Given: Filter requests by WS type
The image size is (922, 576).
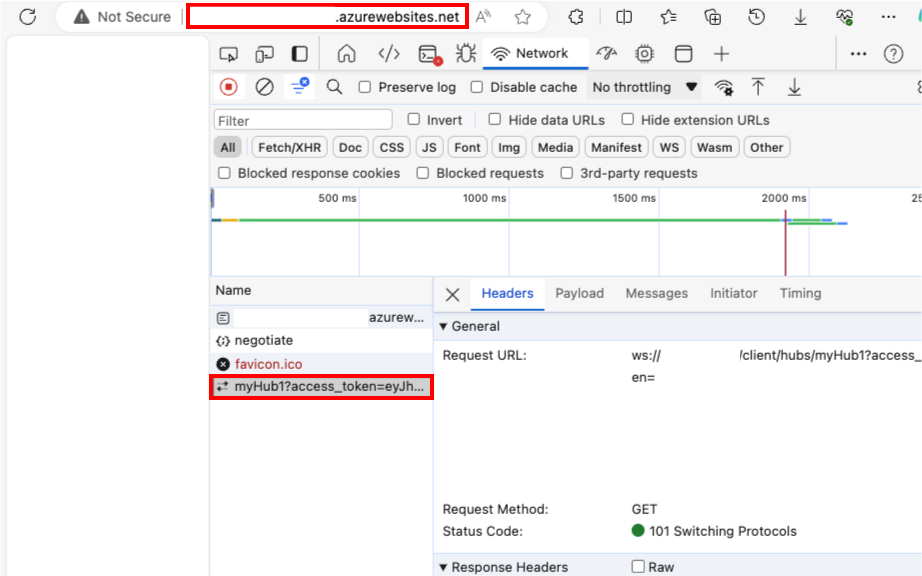Looking at the screenshot, I should (x=670, y=147).
